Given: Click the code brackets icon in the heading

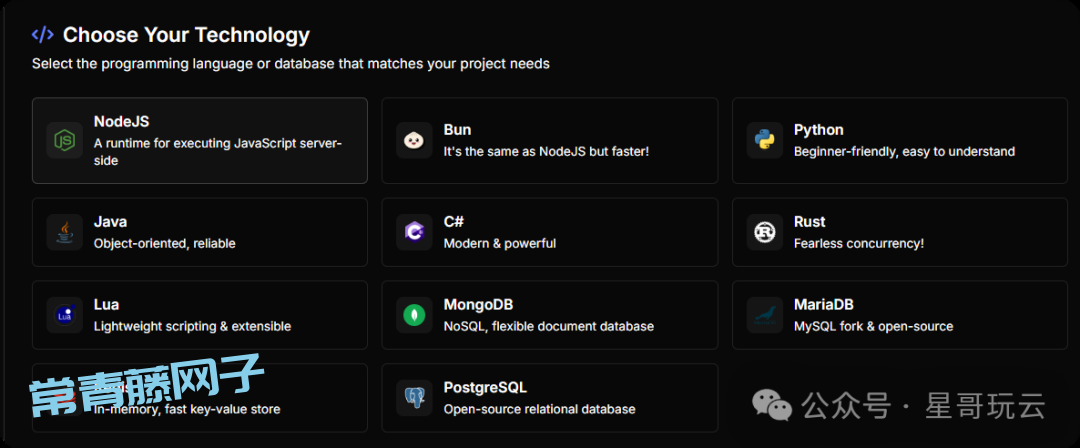Looking at the screenshot, I should [x=42, y=35].
